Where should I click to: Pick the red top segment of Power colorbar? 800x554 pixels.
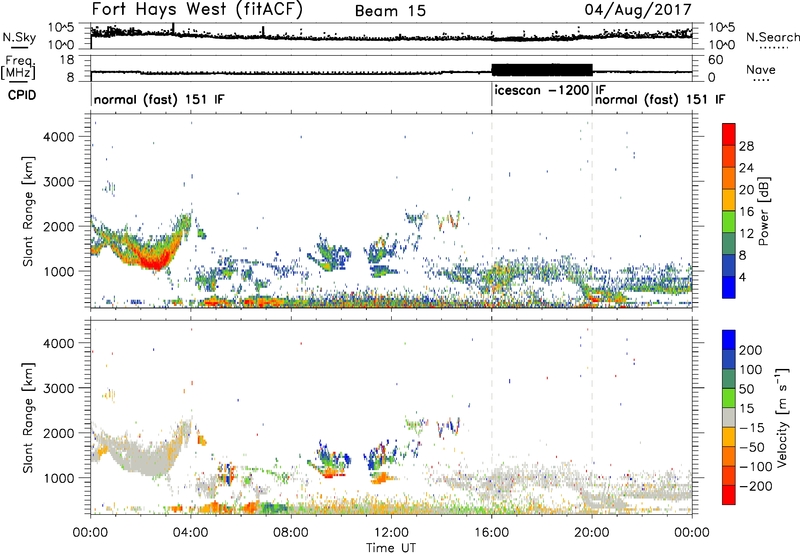(x=729, y=134)
